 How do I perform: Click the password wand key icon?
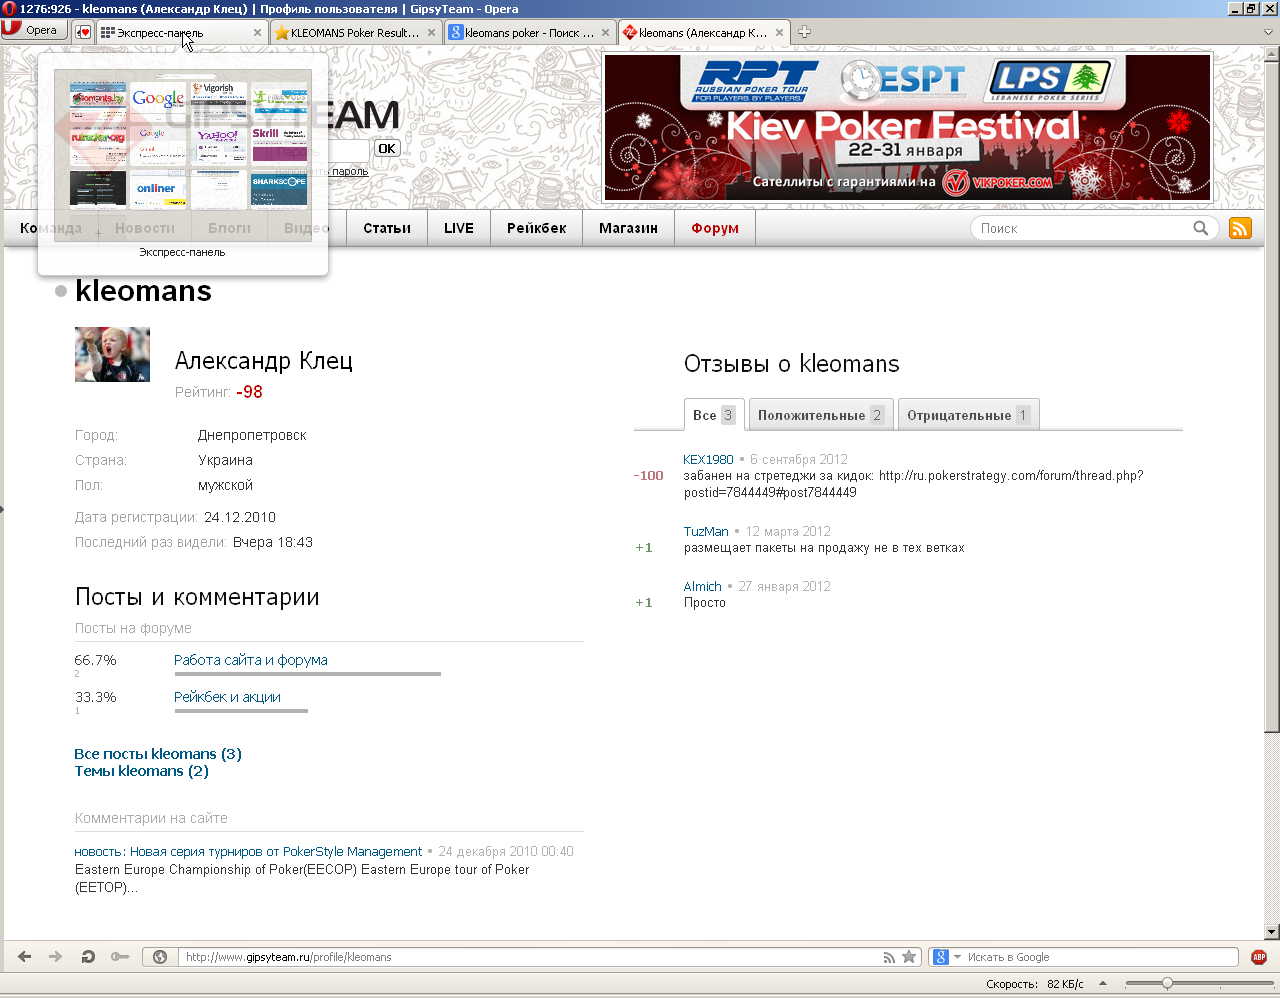(120, 957)
